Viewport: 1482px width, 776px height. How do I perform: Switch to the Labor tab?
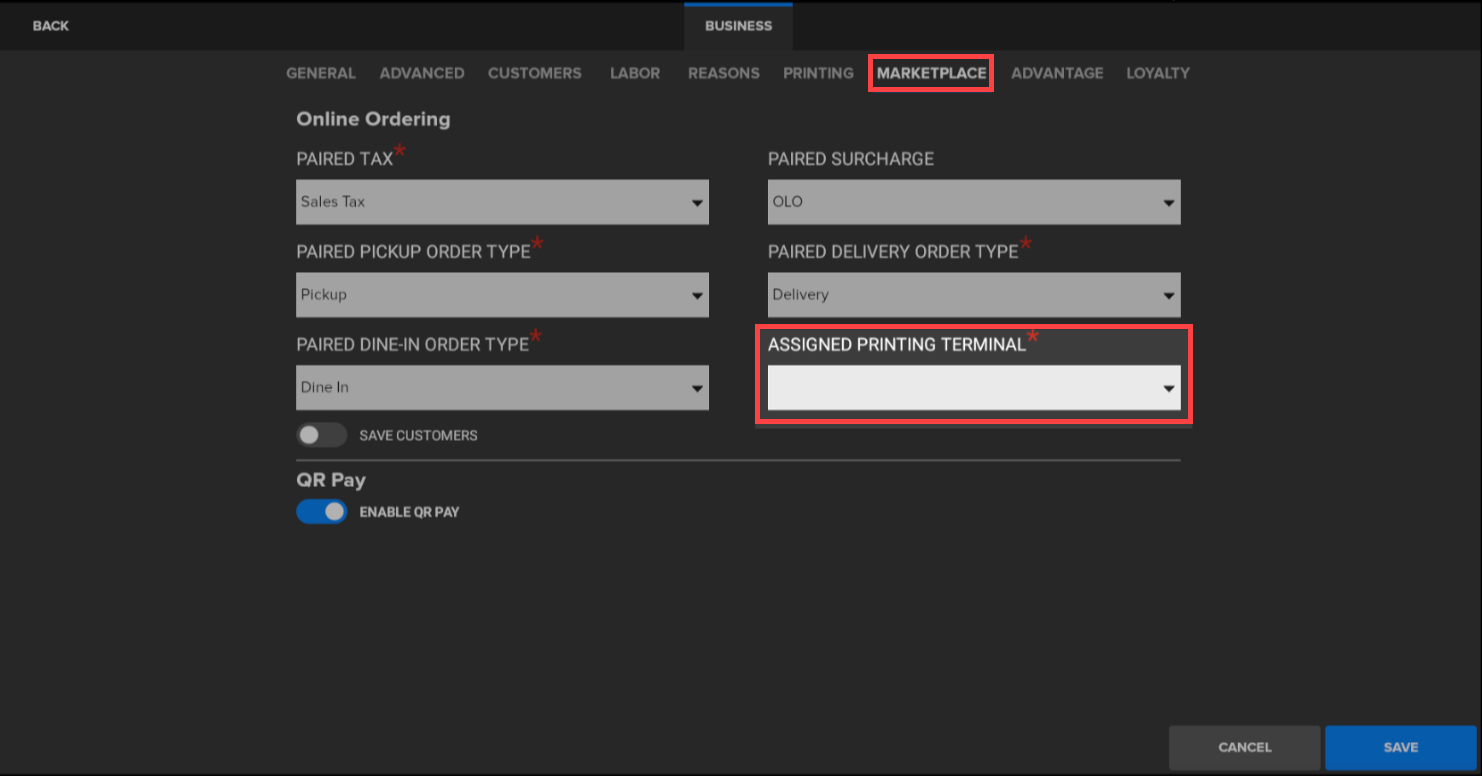[635, 73]
